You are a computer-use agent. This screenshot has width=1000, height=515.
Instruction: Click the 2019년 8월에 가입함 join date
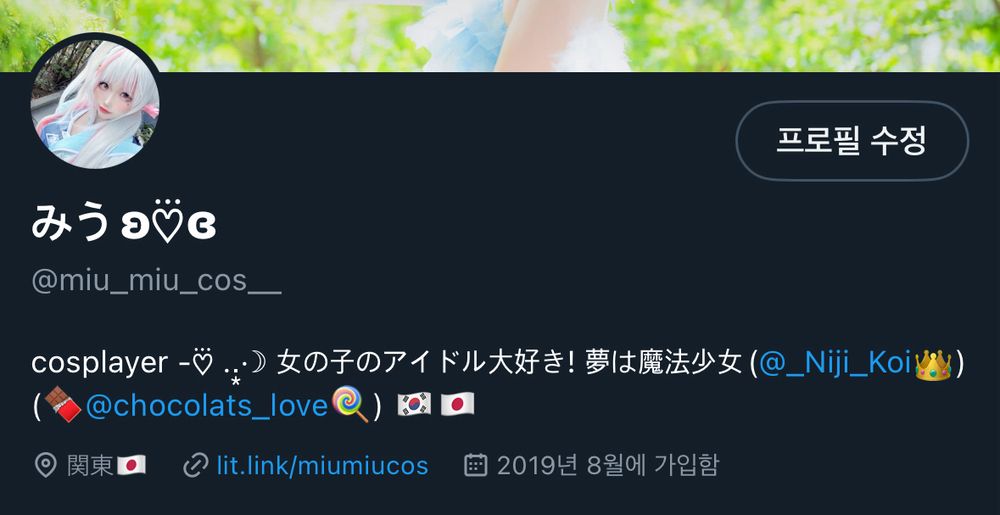tap(608, 466)
